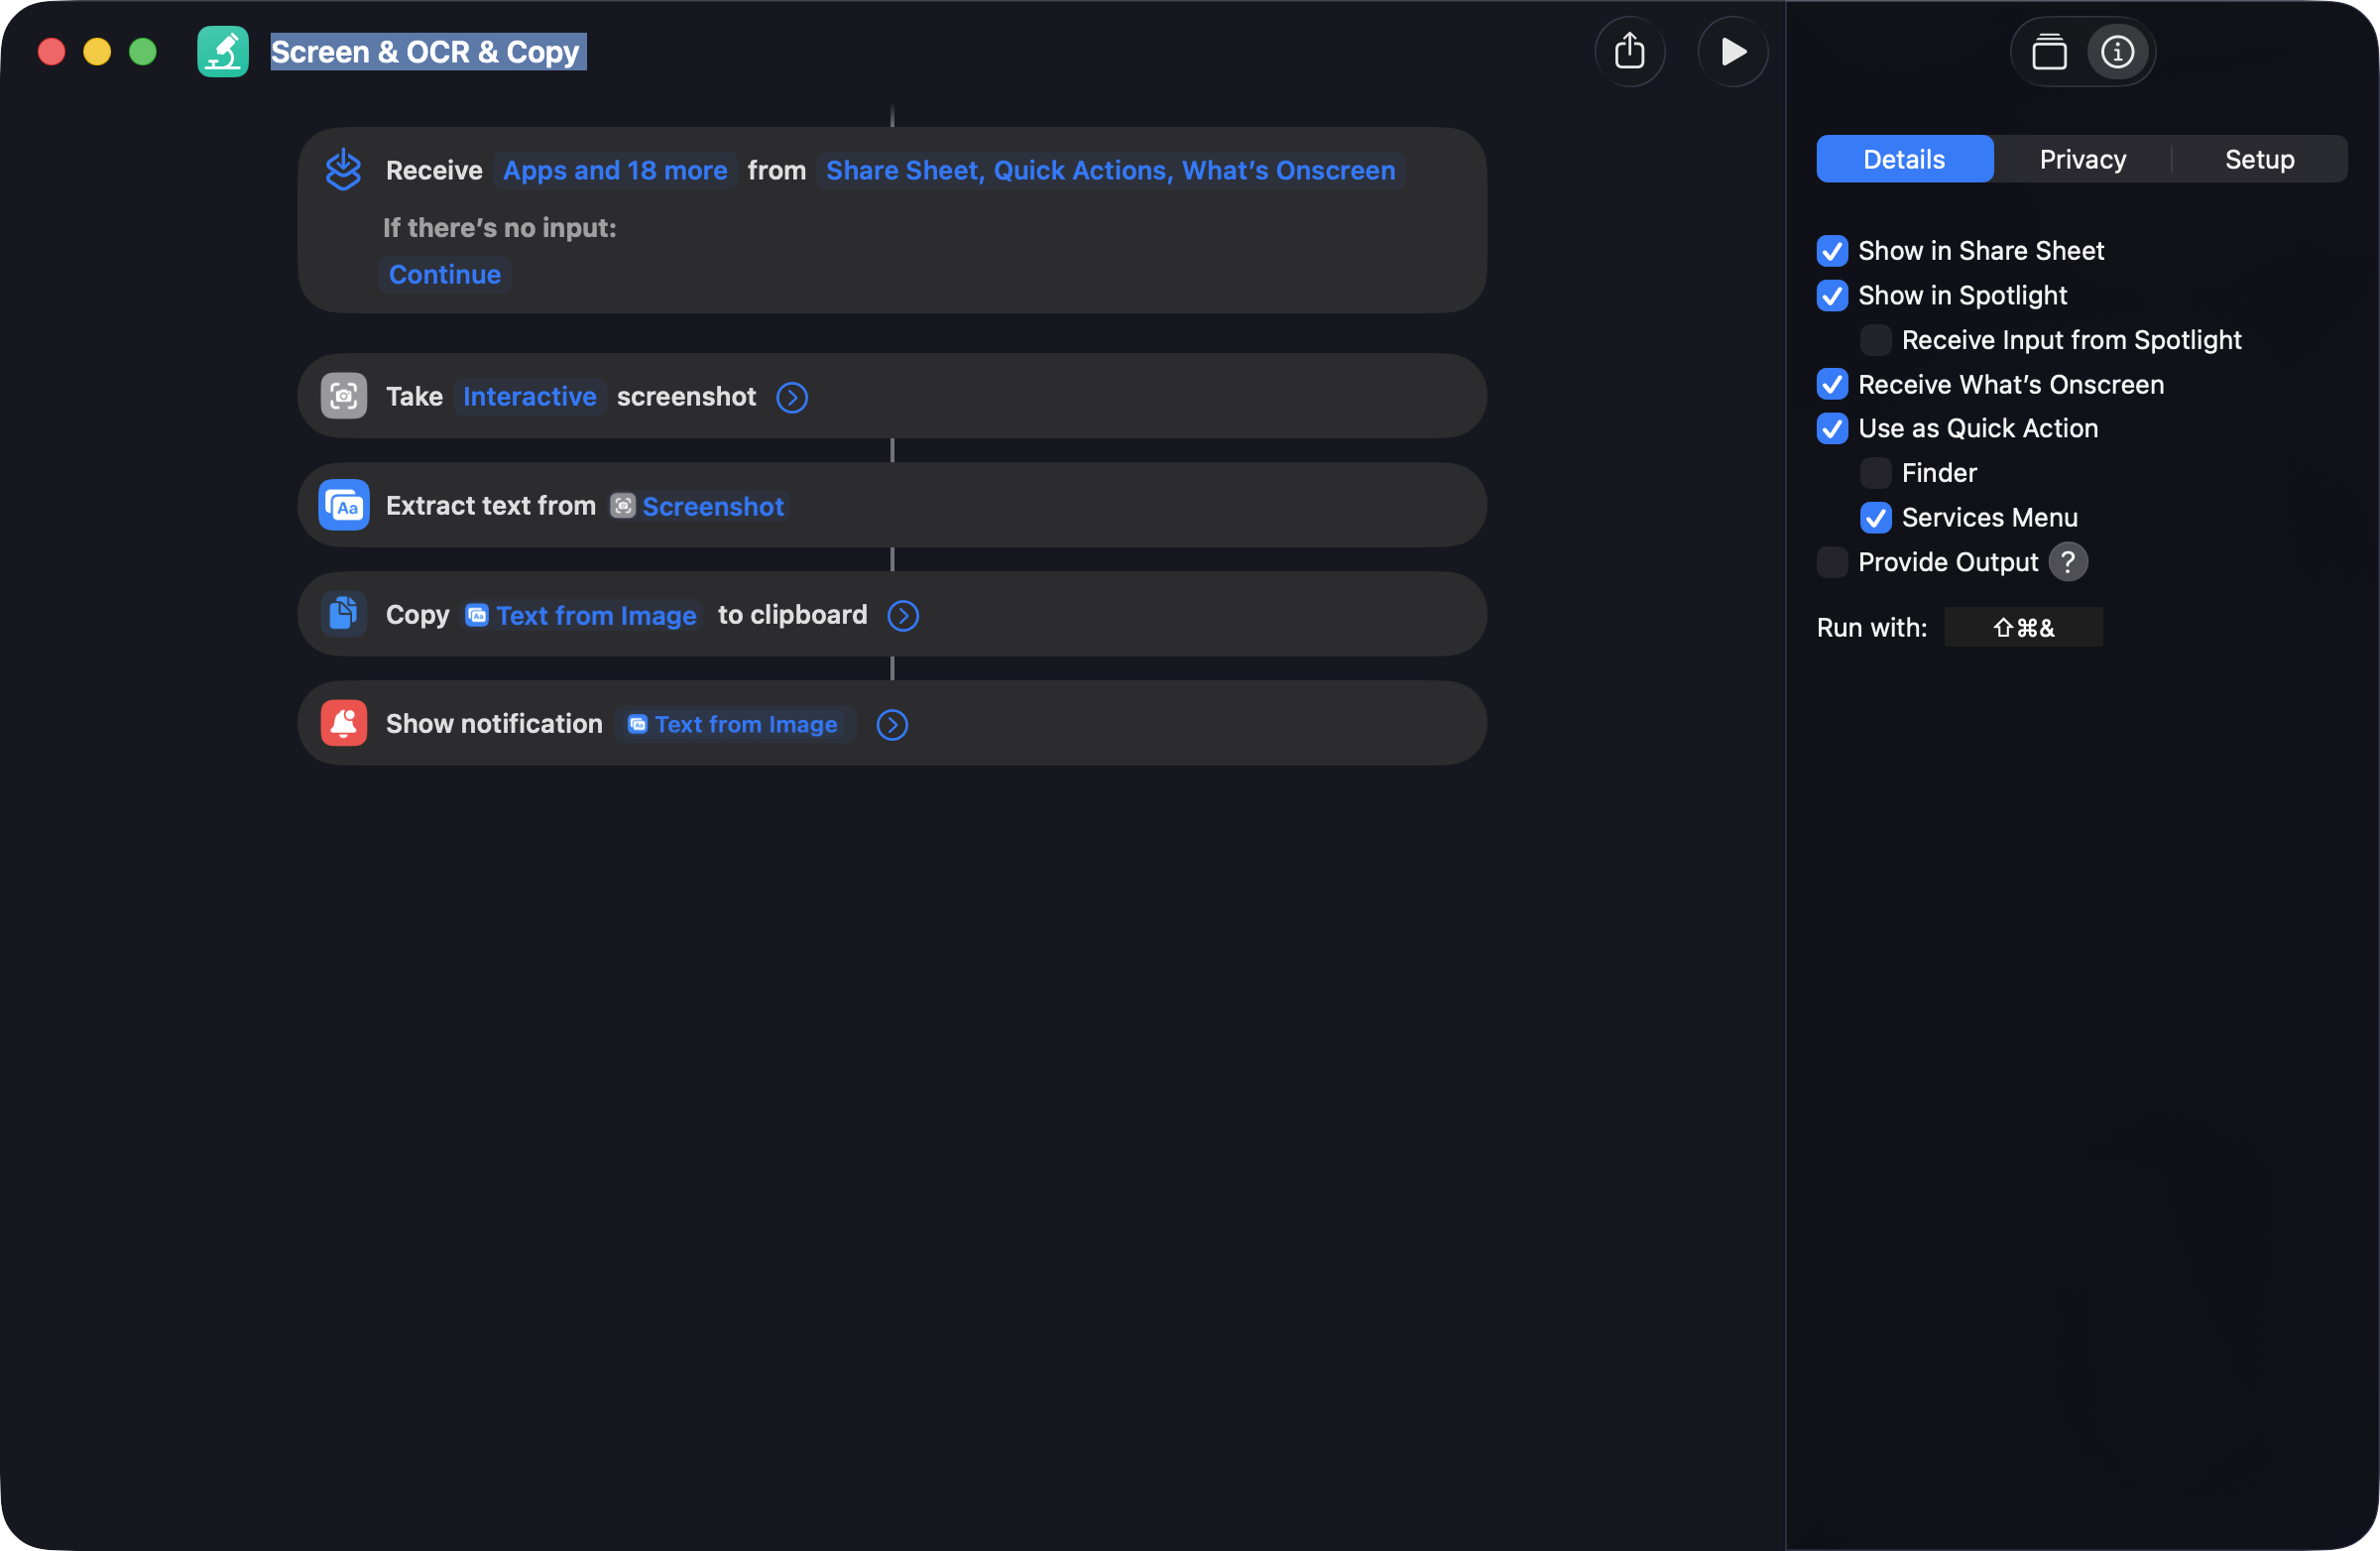
Task: Check the Finder quick action option
Action: click(1875, 473)
